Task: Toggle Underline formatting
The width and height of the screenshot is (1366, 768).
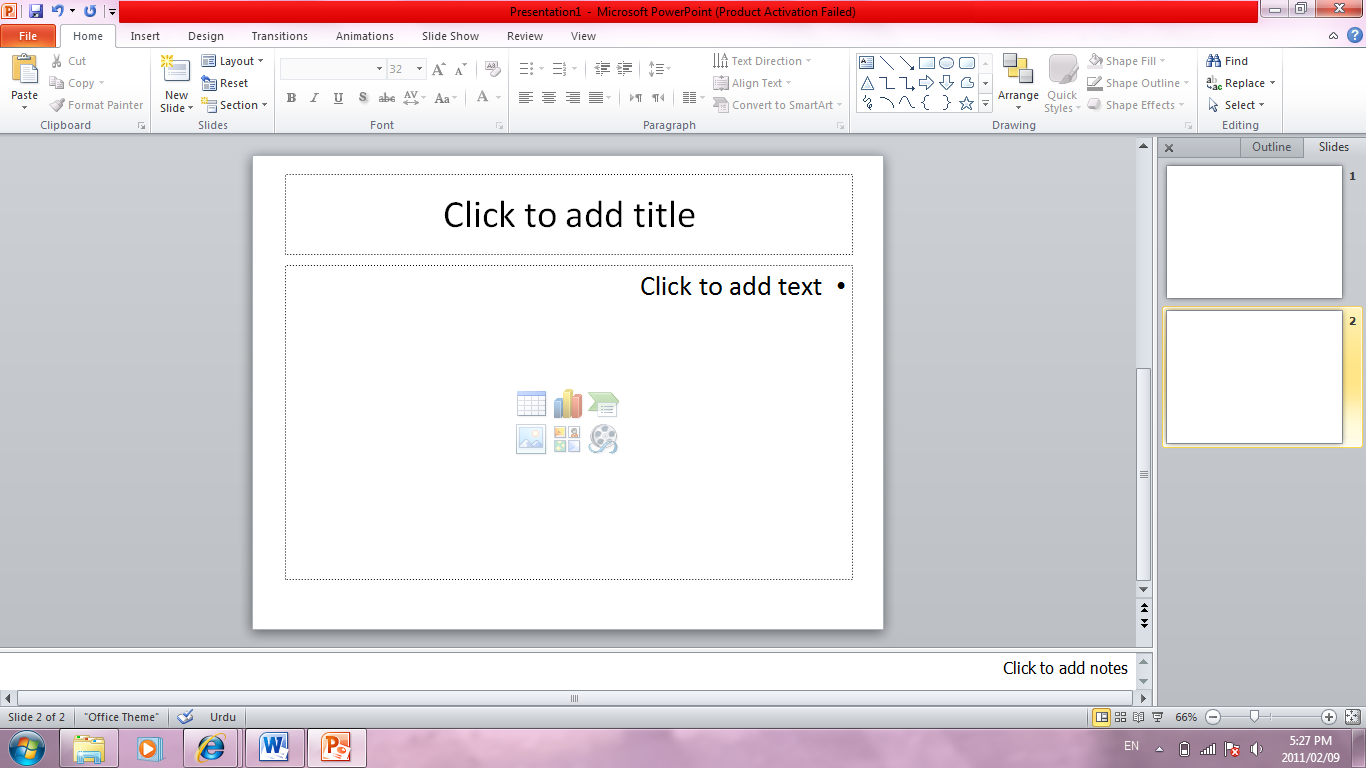Action: pos(338,98)
